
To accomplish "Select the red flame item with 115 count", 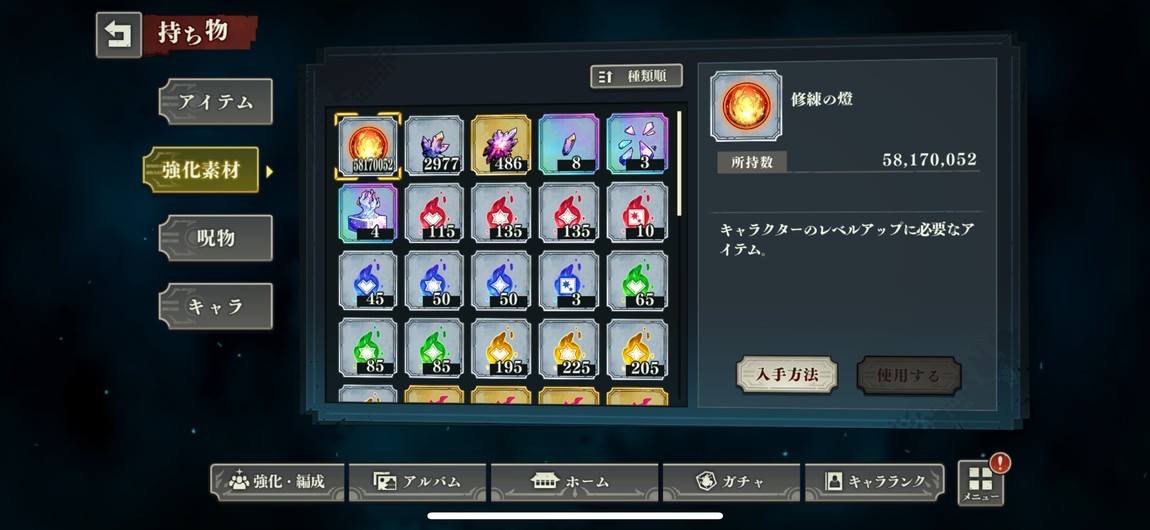I will click(x=435, y=213).
